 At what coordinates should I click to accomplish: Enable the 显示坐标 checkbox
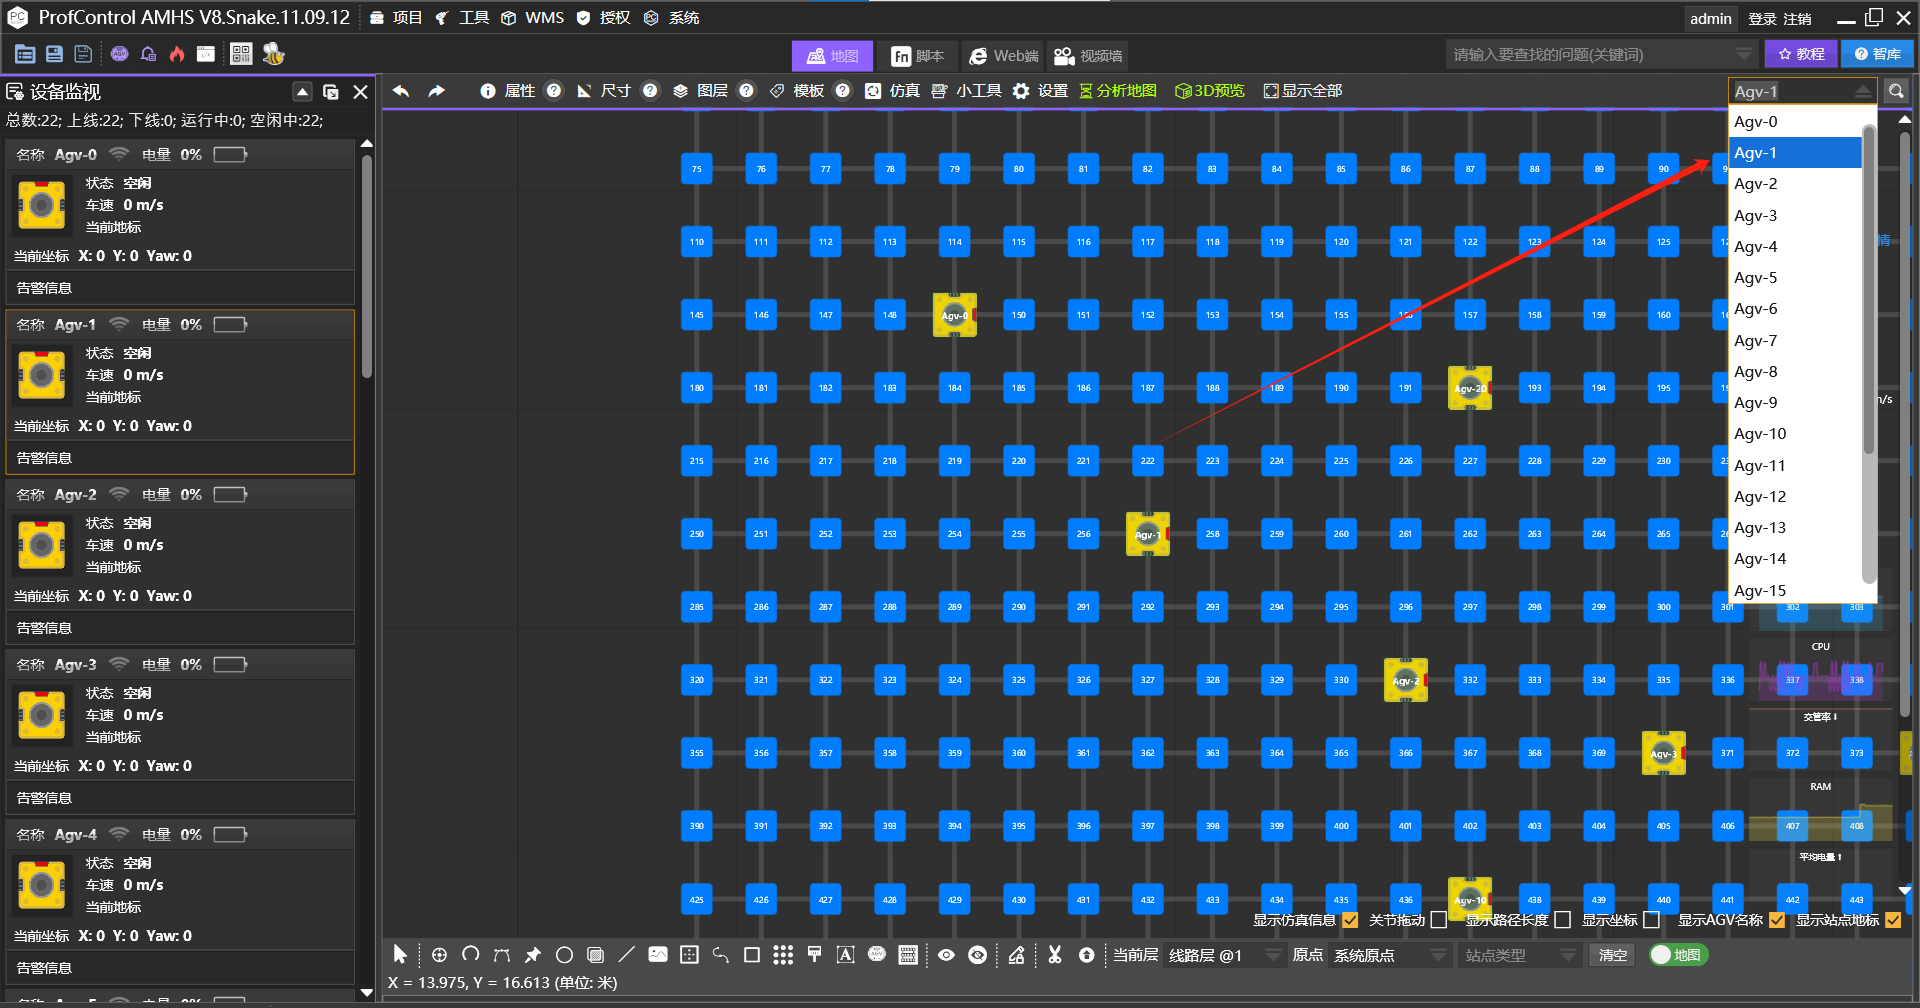click(1652, 920)
